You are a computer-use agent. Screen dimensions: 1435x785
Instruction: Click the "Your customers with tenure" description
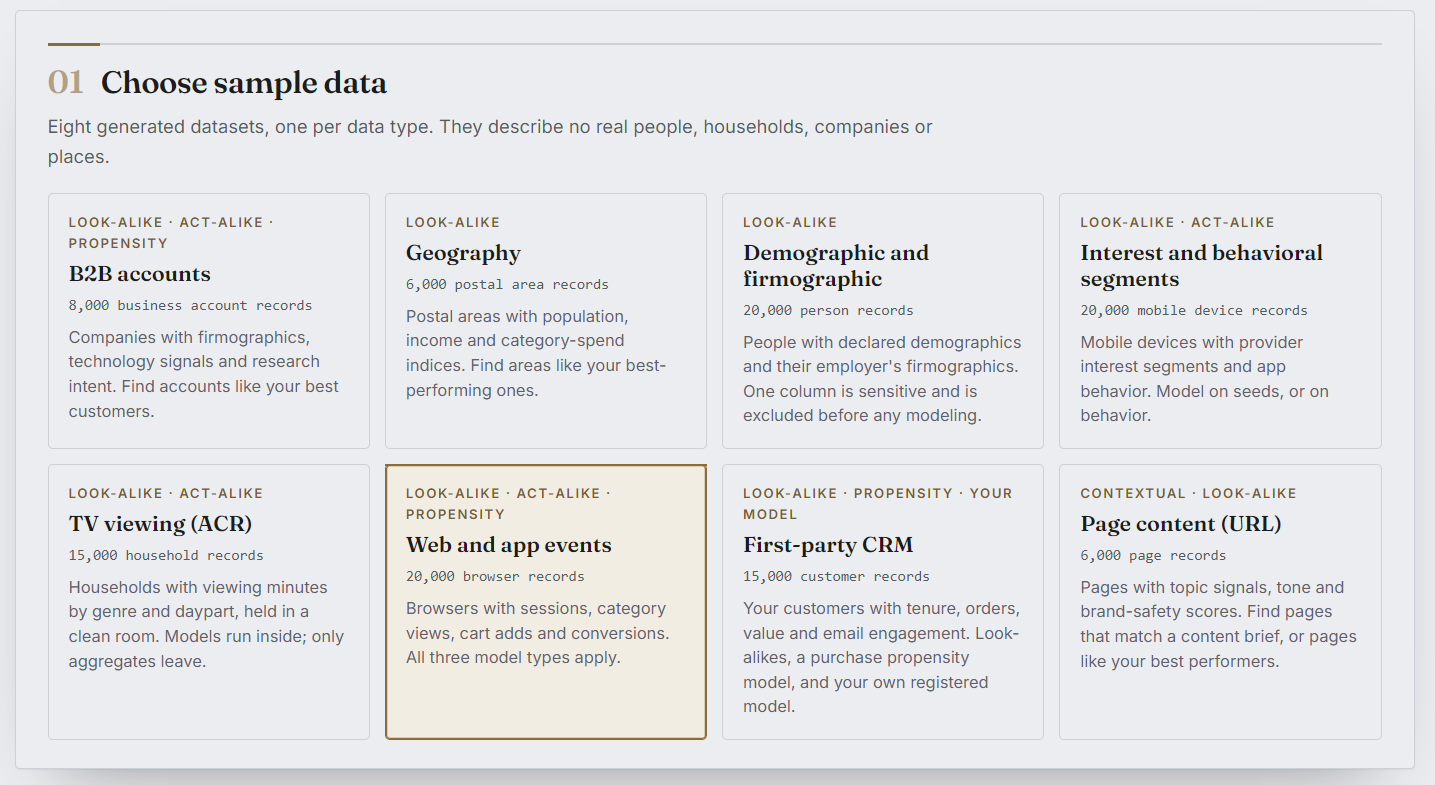coord(881,657)
